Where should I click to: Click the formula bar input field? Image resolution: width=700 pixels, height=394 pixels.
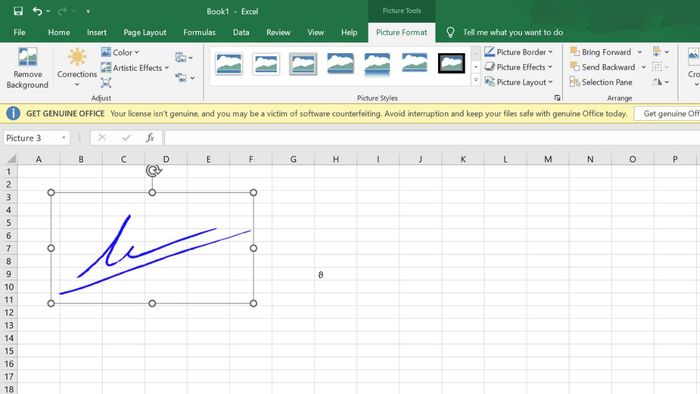(432, 138)
